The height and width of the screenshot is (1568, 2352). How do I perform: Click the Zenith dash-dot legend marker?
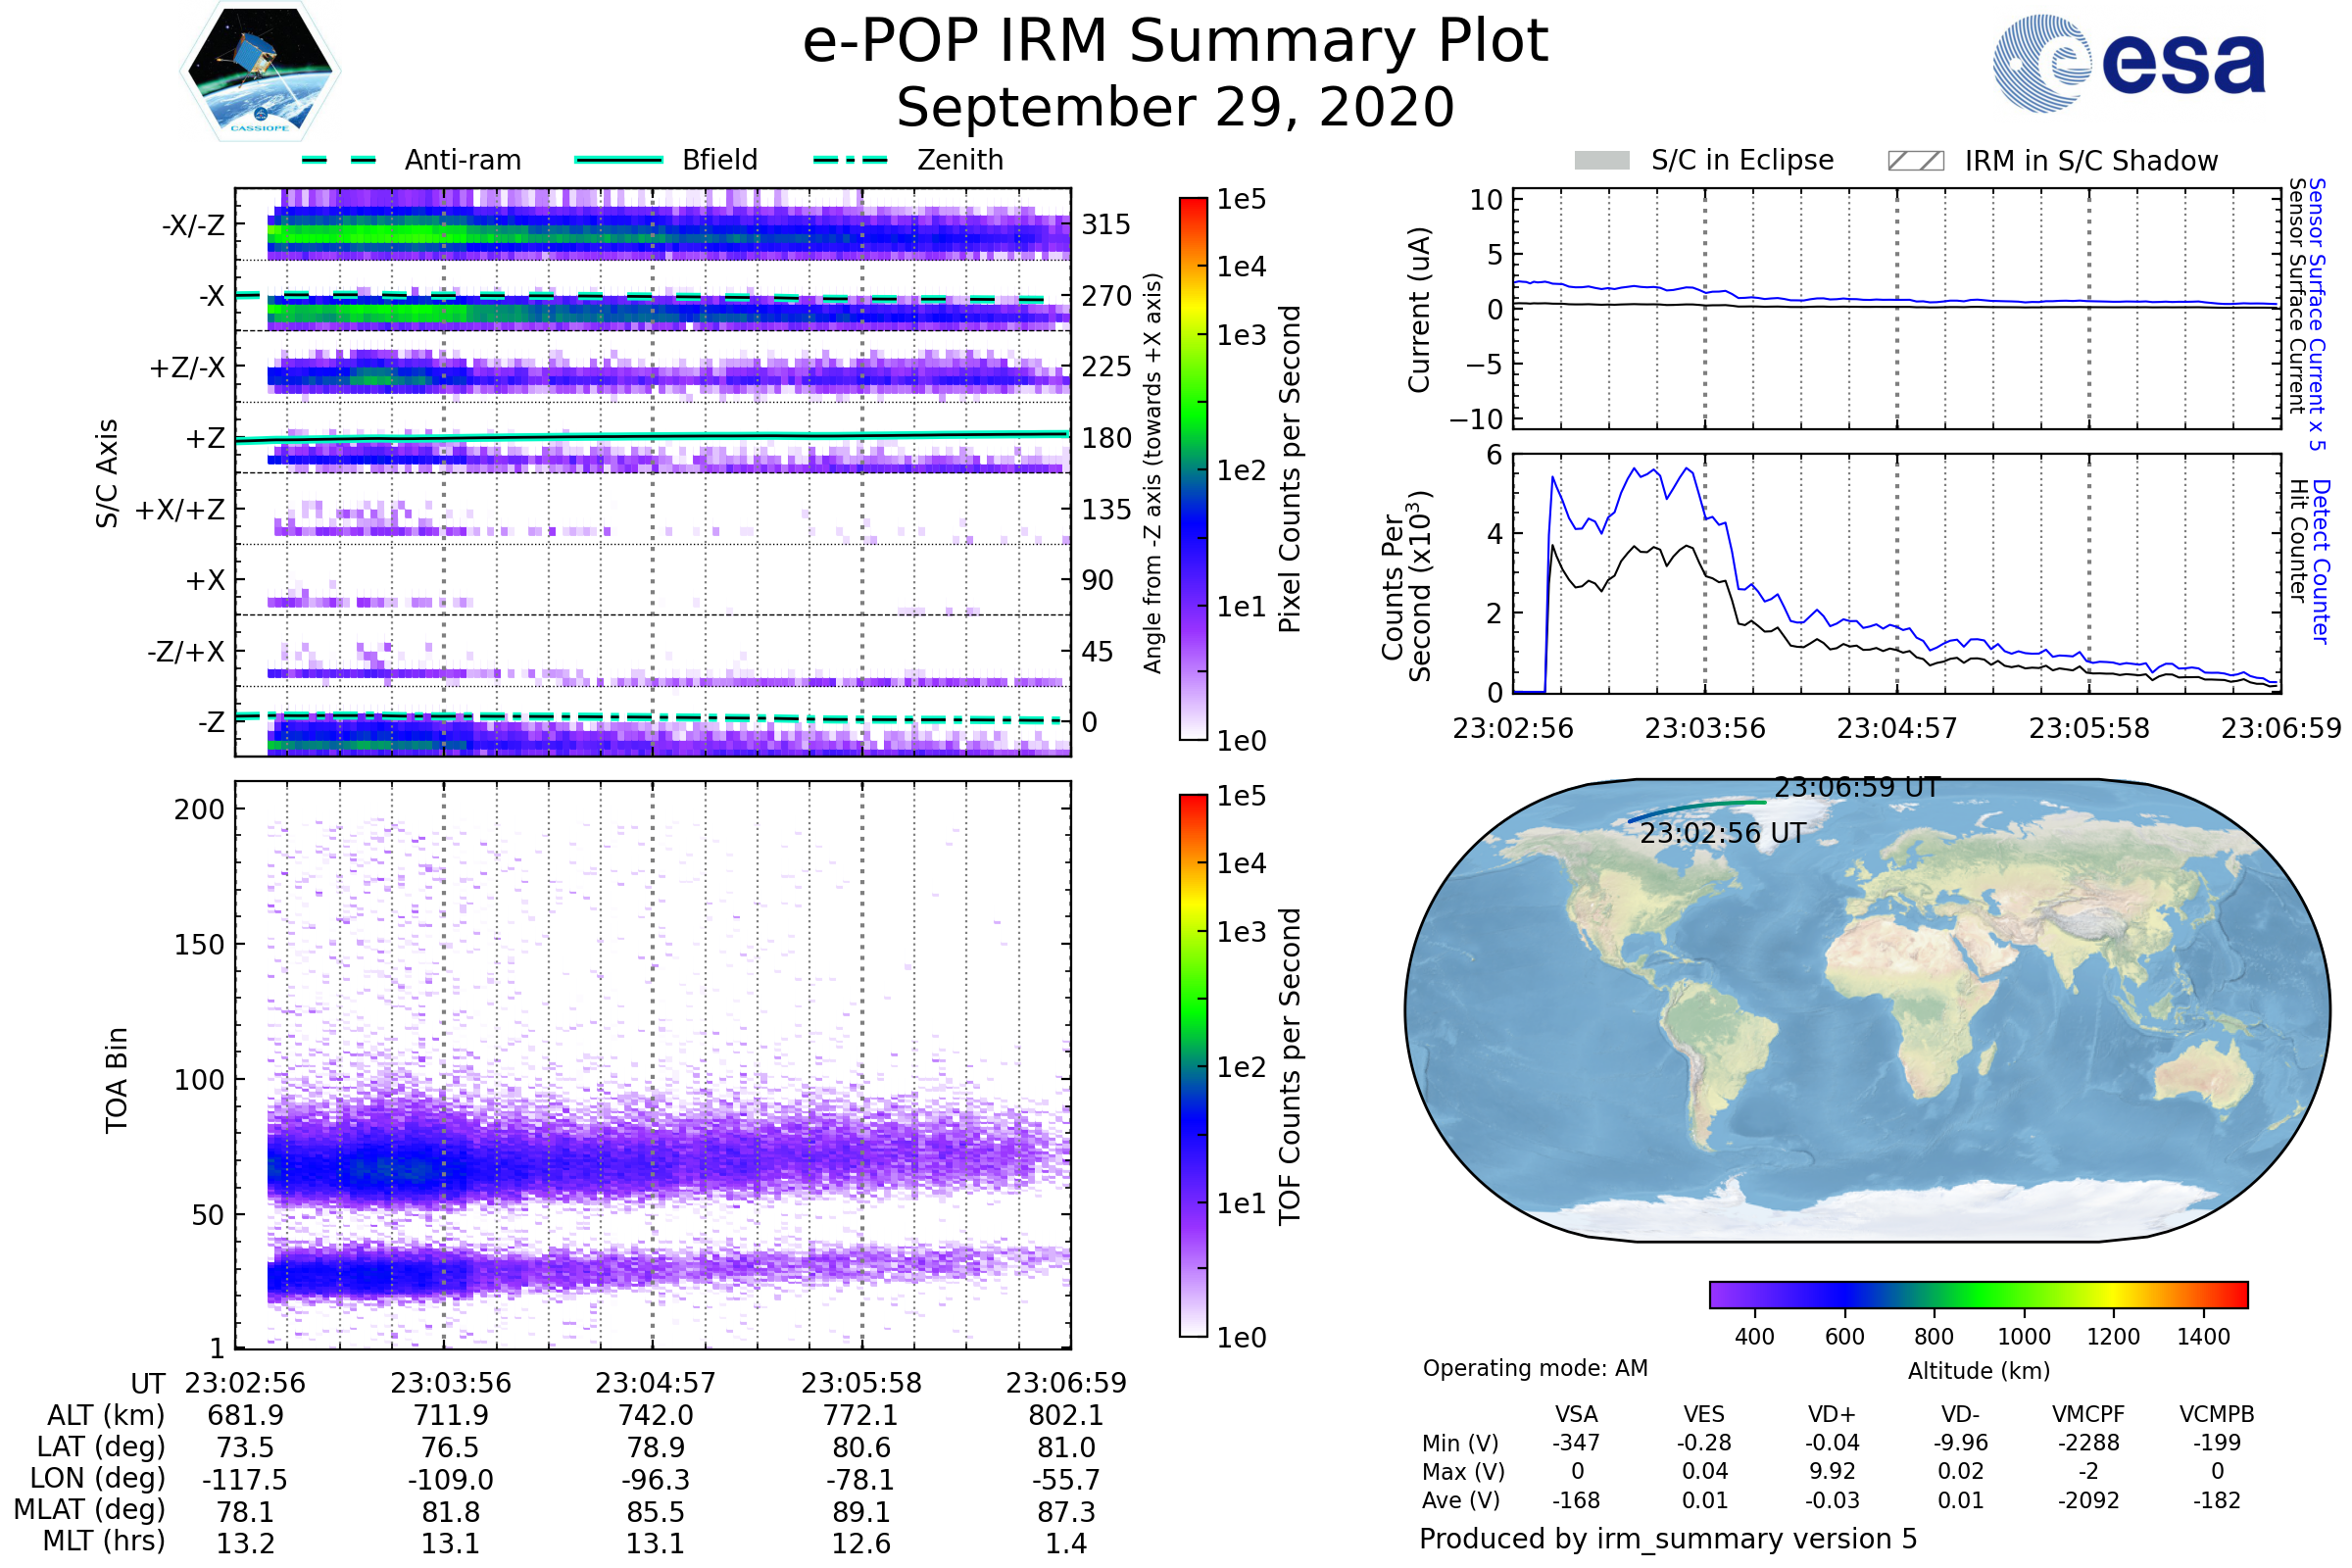850,160
